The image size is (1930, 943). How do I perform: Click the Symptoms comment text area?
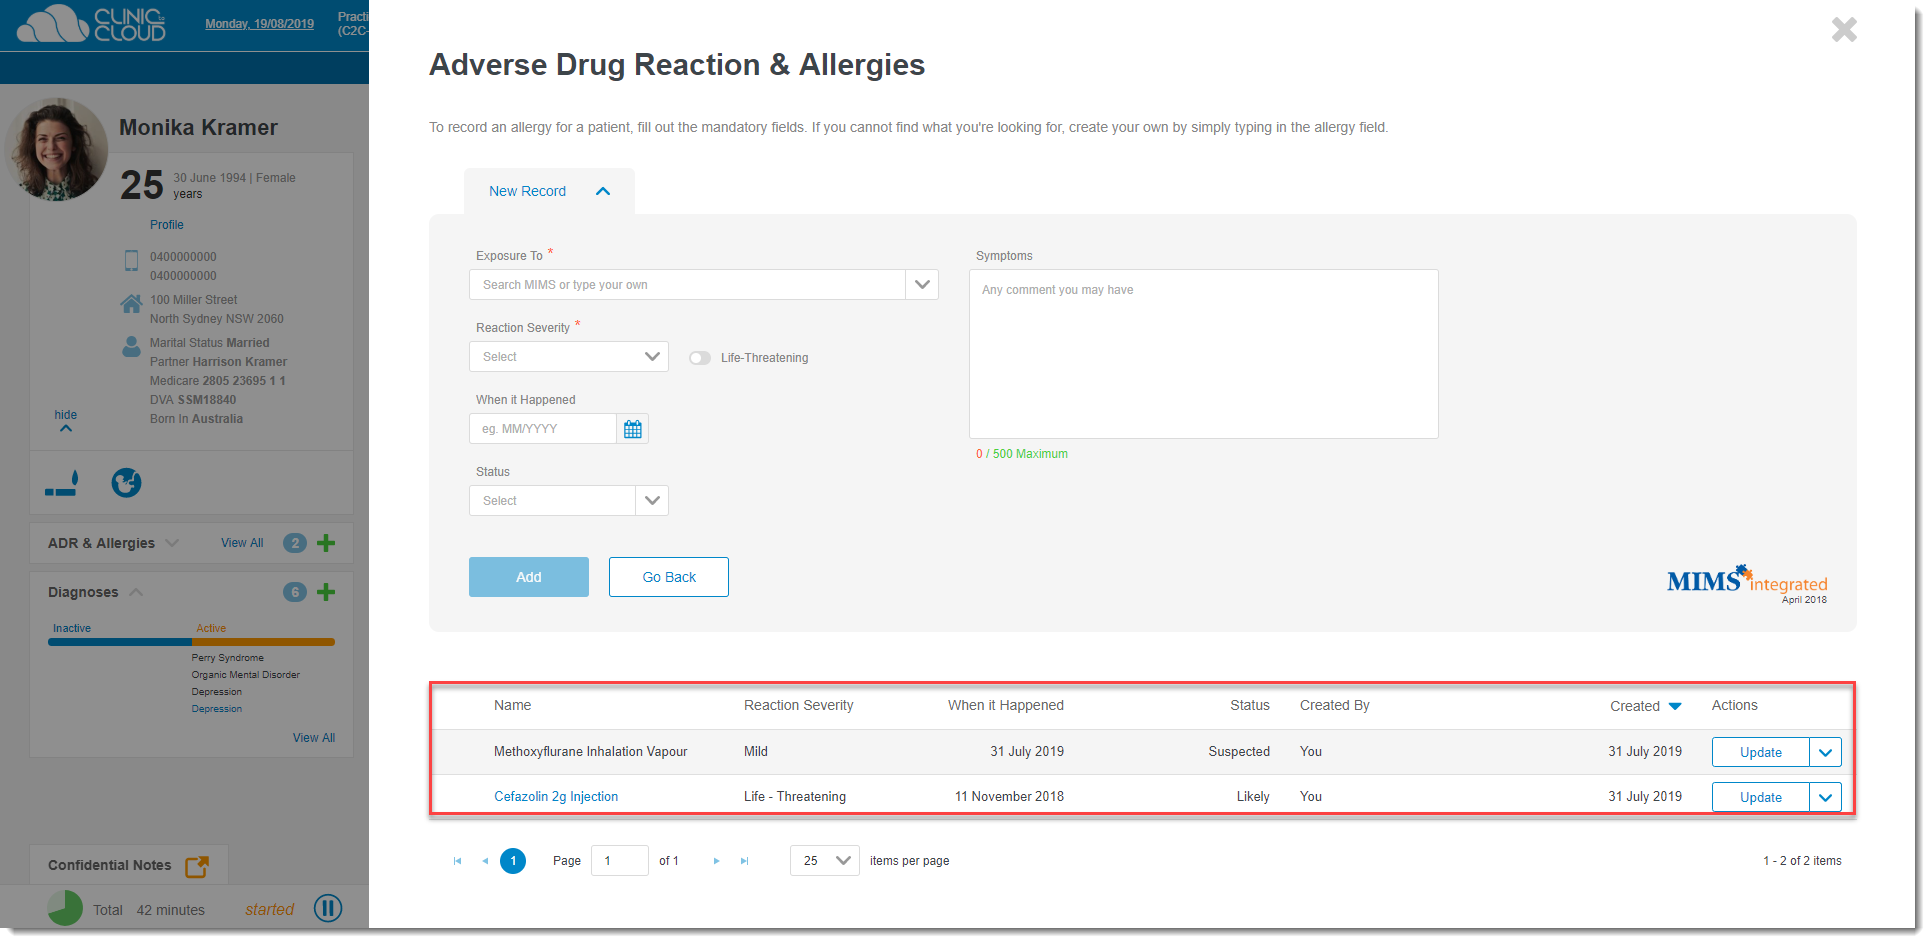tap(1204, 354)
